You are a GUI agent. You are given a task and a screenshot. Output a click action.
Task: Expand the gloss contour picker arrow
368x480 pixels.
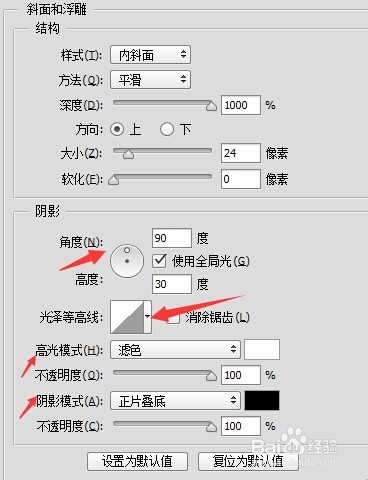click(x=148, y=317)
